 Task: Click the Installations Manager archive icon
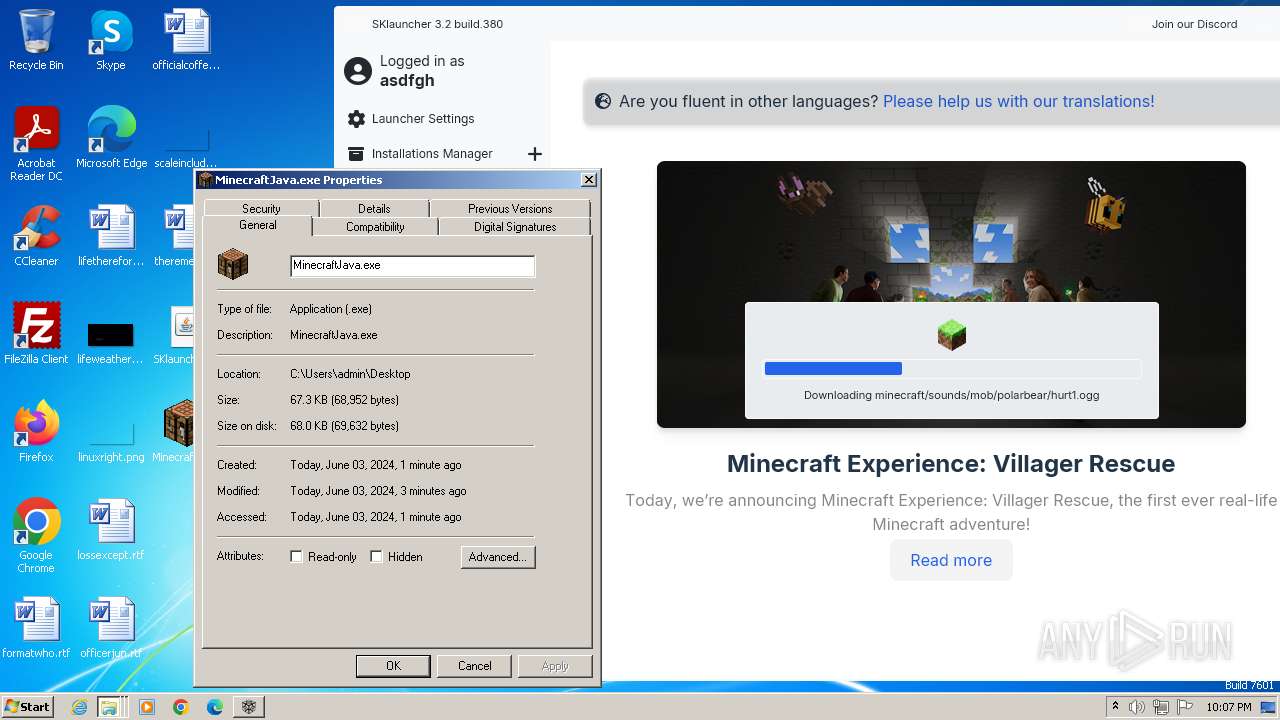(355, 154)
